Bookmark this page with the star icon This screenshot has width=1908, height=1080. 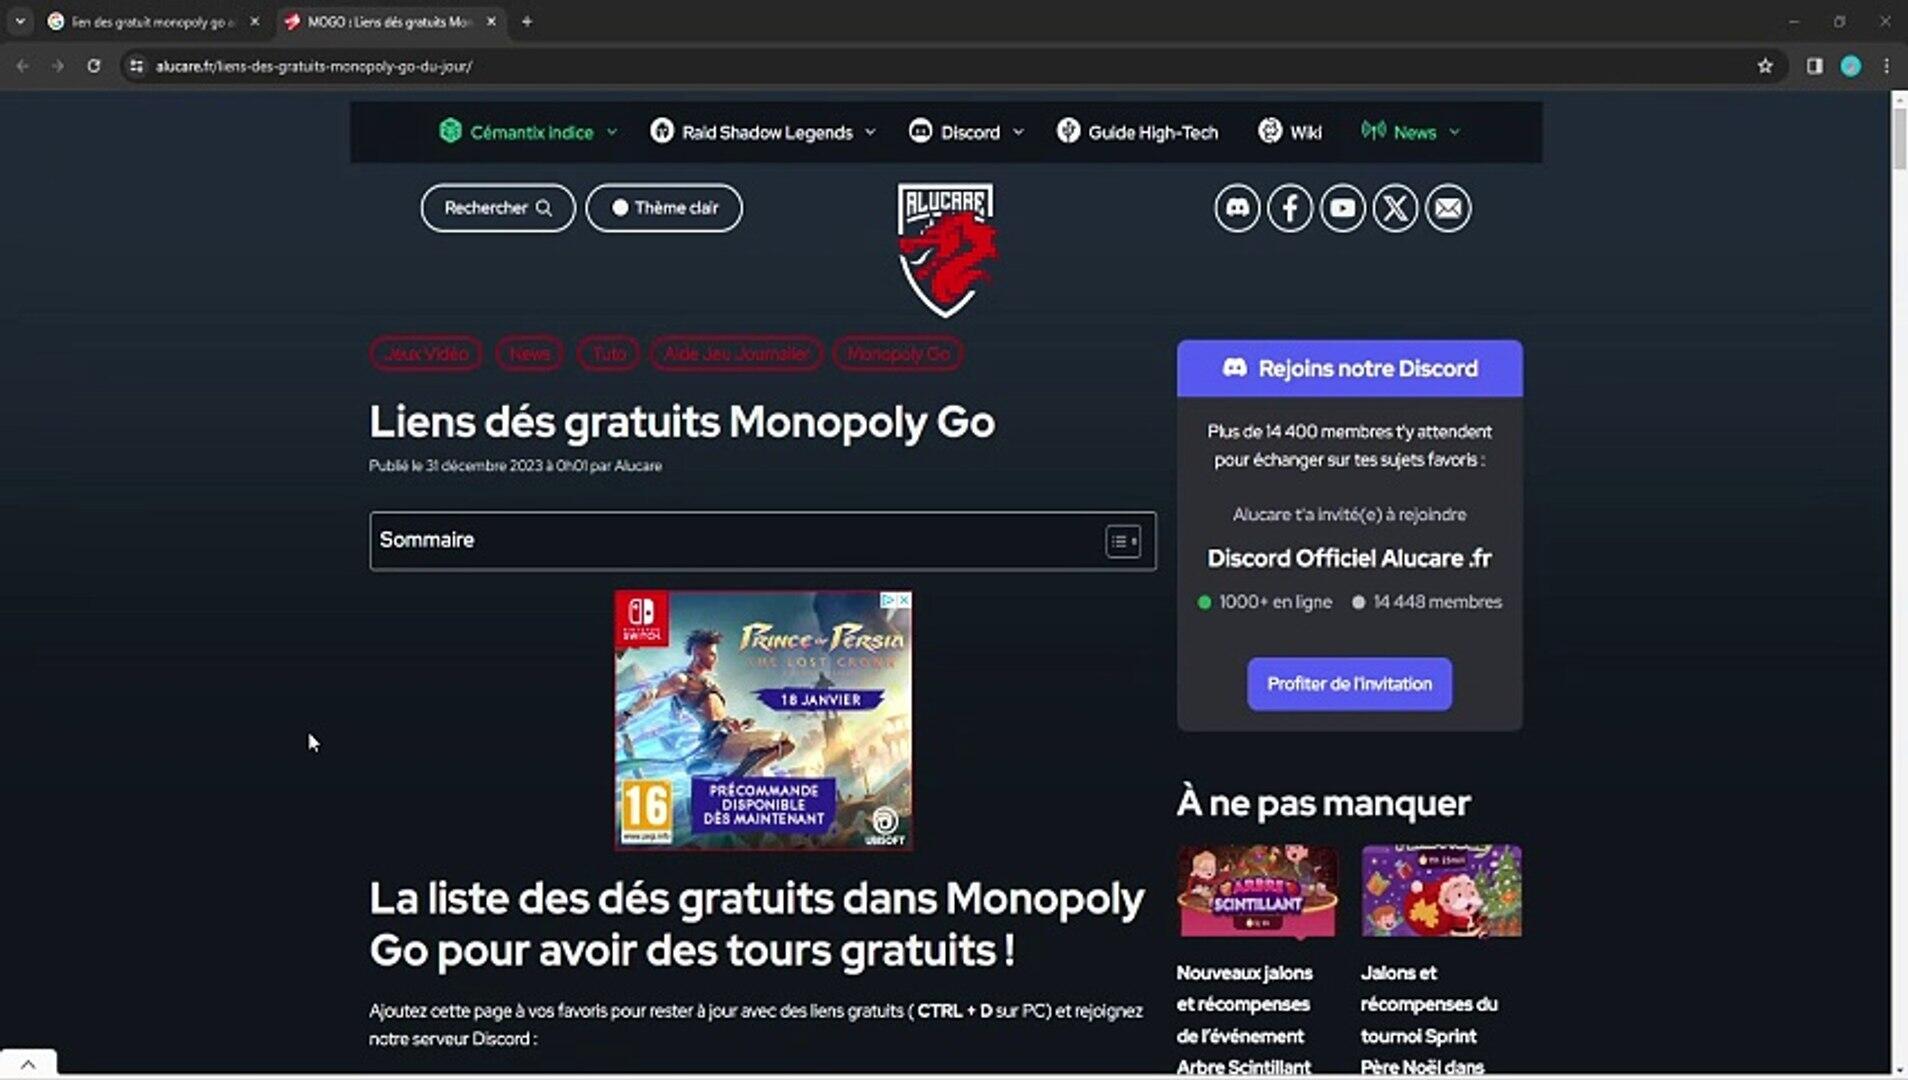coord(1765,66)
